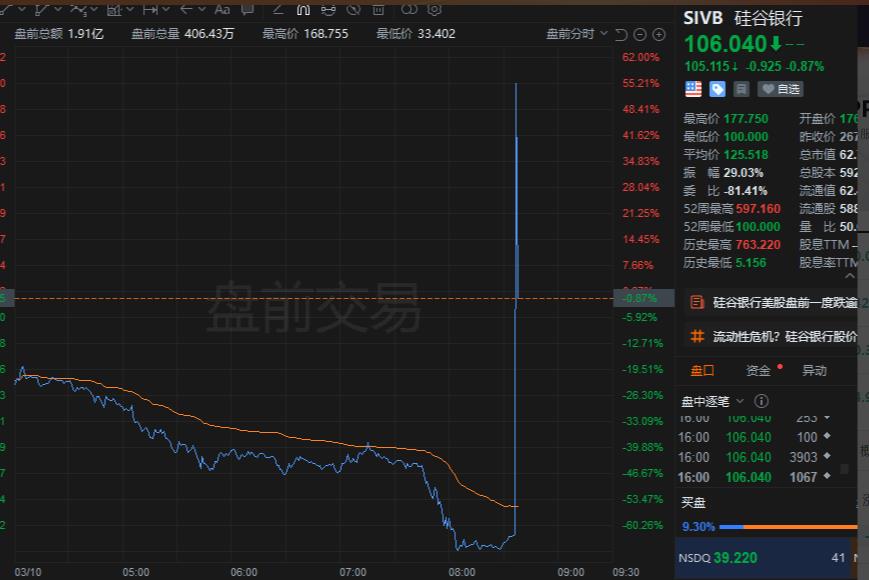Click the blue tag label icon
This screenshot has width=869, height=580.
coord(717,89)
